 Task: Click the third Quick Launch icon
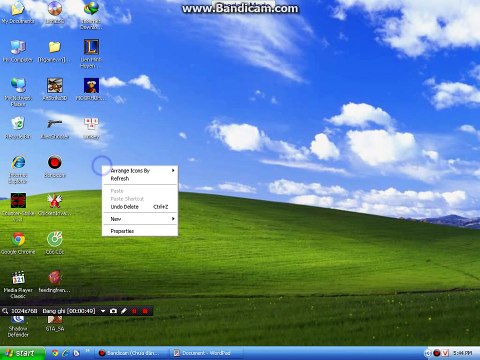(x=76, y=353)
